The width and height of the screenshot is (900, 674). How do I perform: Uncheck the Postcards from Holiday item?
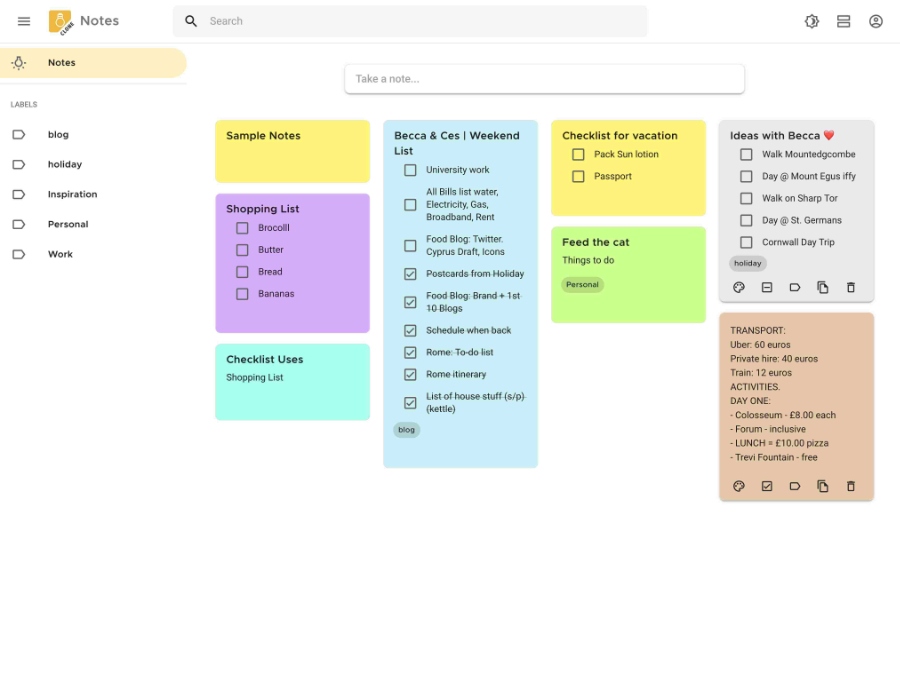tap(409, 273)
